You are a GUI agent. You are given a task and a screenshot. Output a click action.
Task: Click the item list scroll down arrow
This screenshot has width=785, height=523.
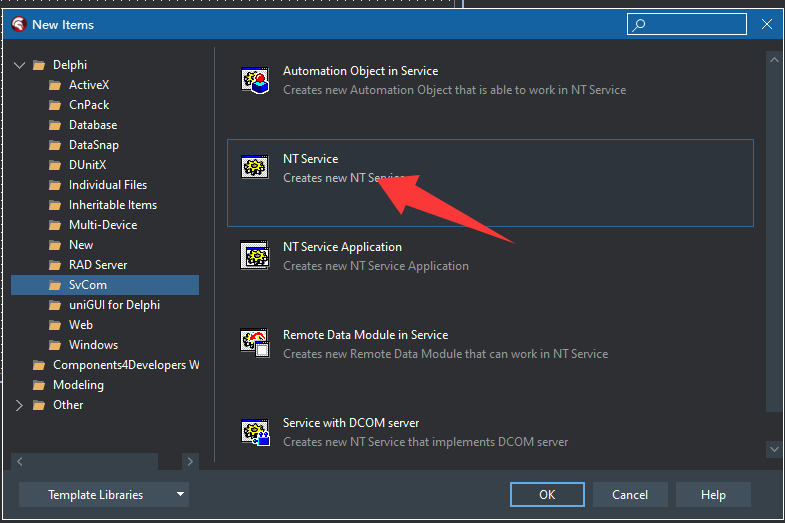(774, 449)
